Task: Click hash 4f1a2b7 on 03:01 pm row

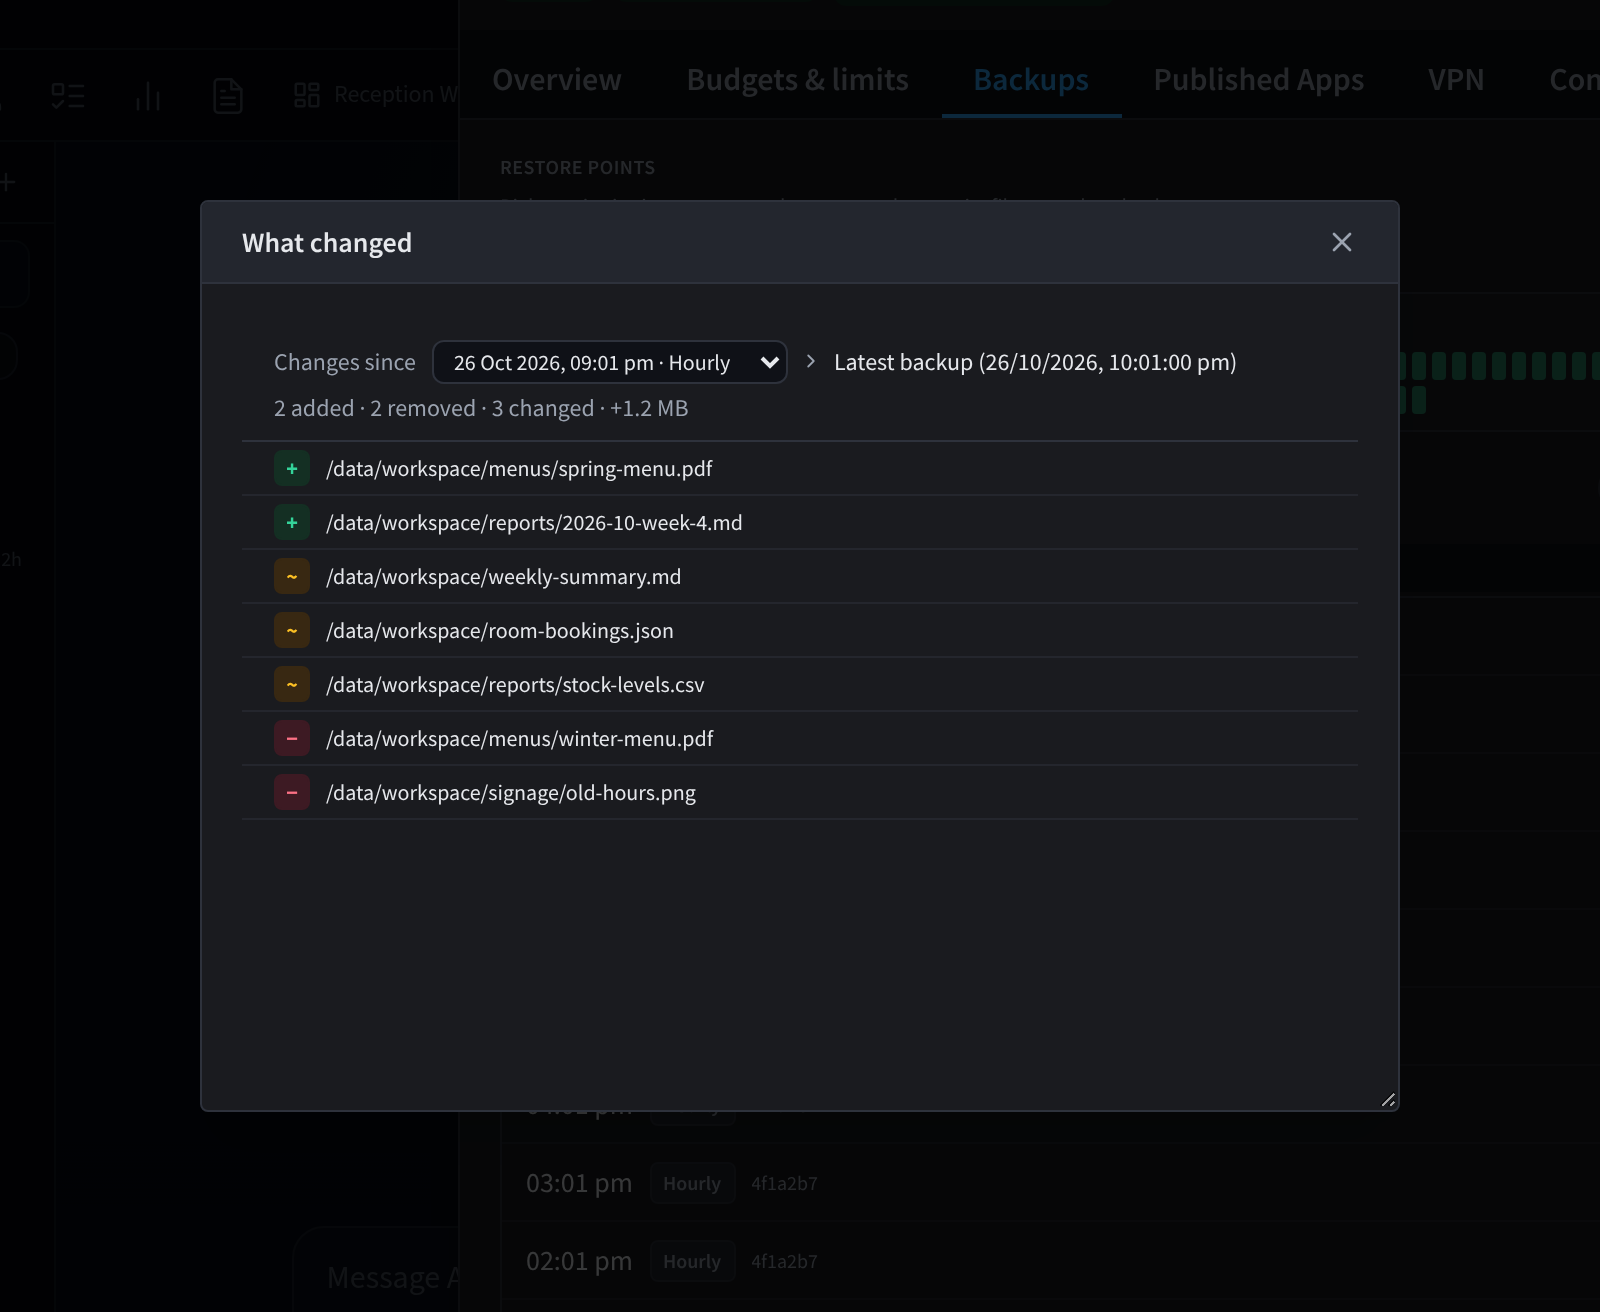Action: coord(784,1183)
